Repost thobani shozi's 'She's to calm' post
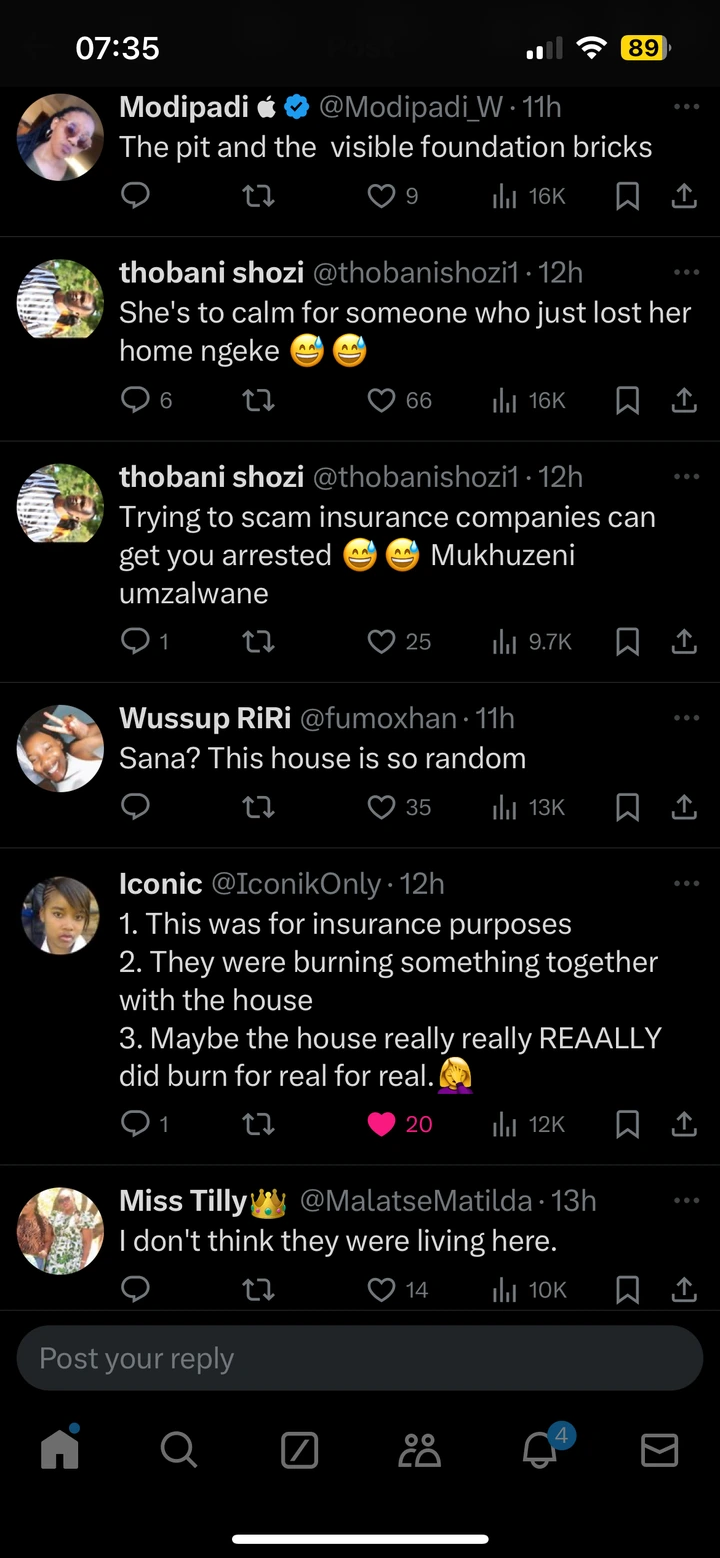 [x=259, y=401]
